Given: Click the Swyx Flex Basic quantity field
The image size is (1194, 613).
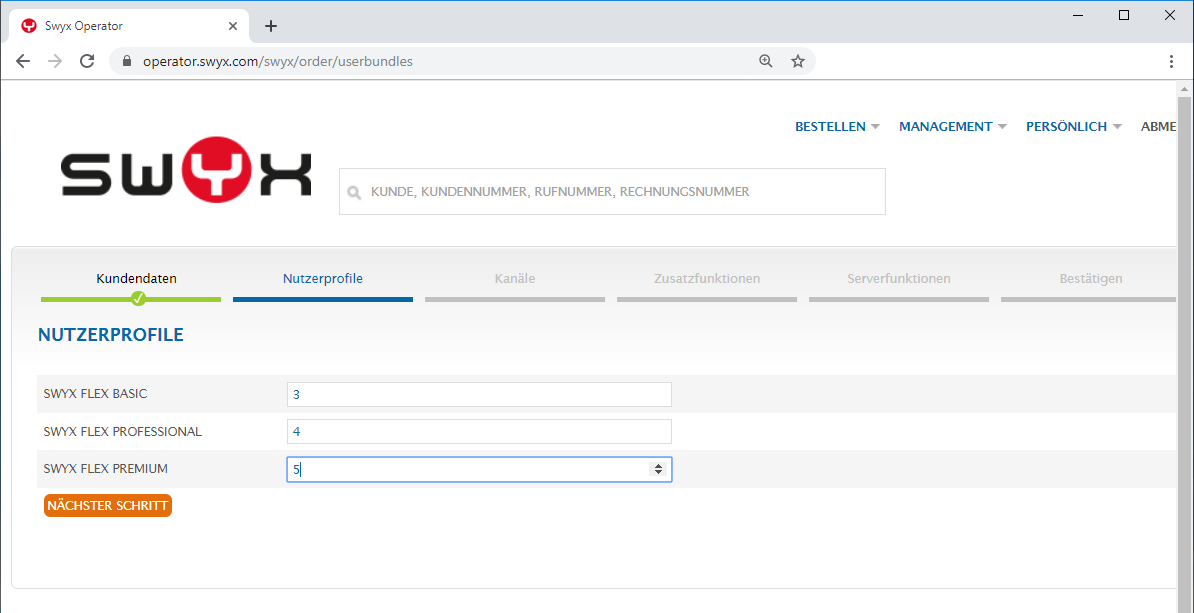Looking at the screenshot, I should [478, 395].
